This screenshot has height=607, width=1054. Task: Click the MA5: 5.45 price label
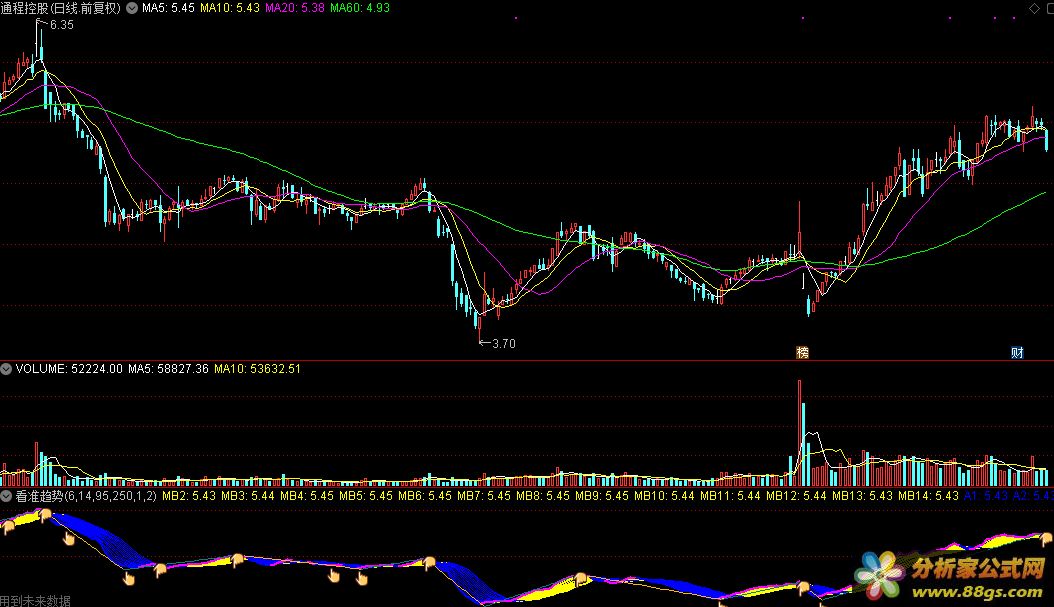point(168,8)
